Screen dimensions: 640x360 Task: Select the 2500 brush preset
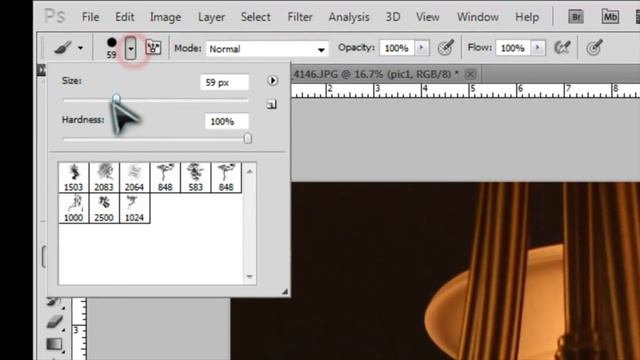[104, 208]
